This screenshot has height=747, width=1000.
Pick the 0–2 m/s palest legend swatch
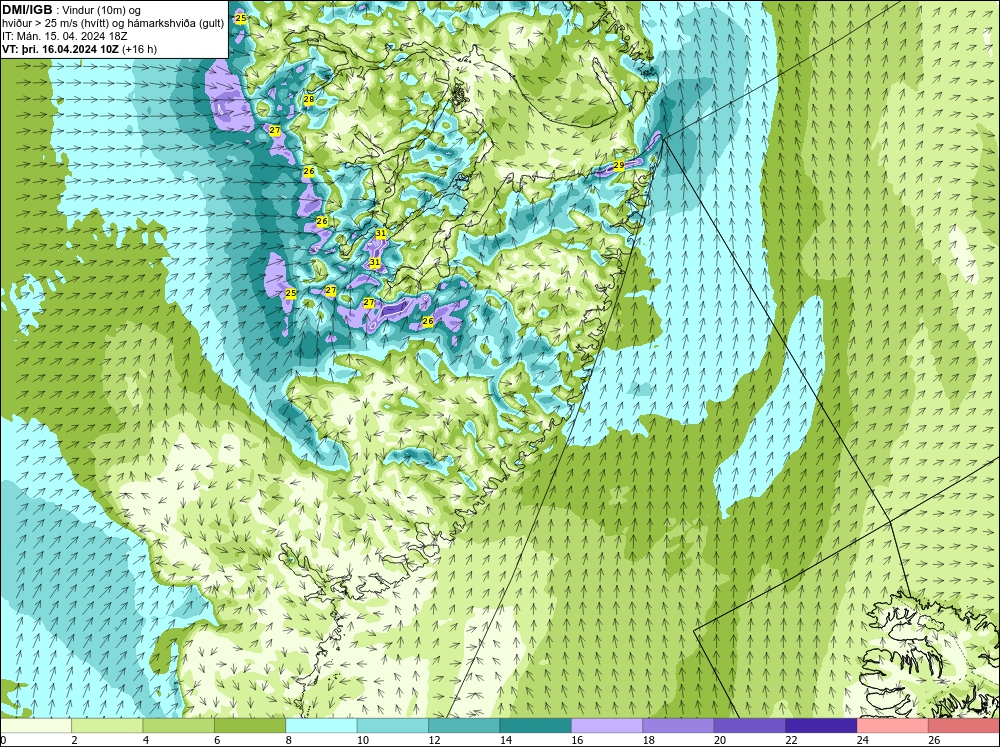pos(36,725)
